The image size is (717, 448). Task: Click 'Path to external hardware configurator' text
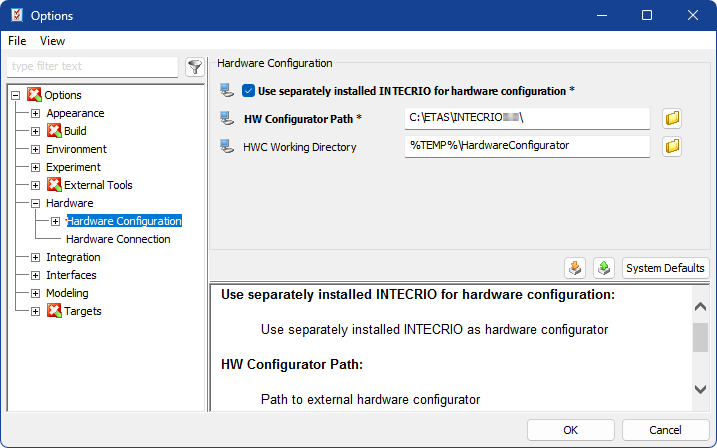370,400
